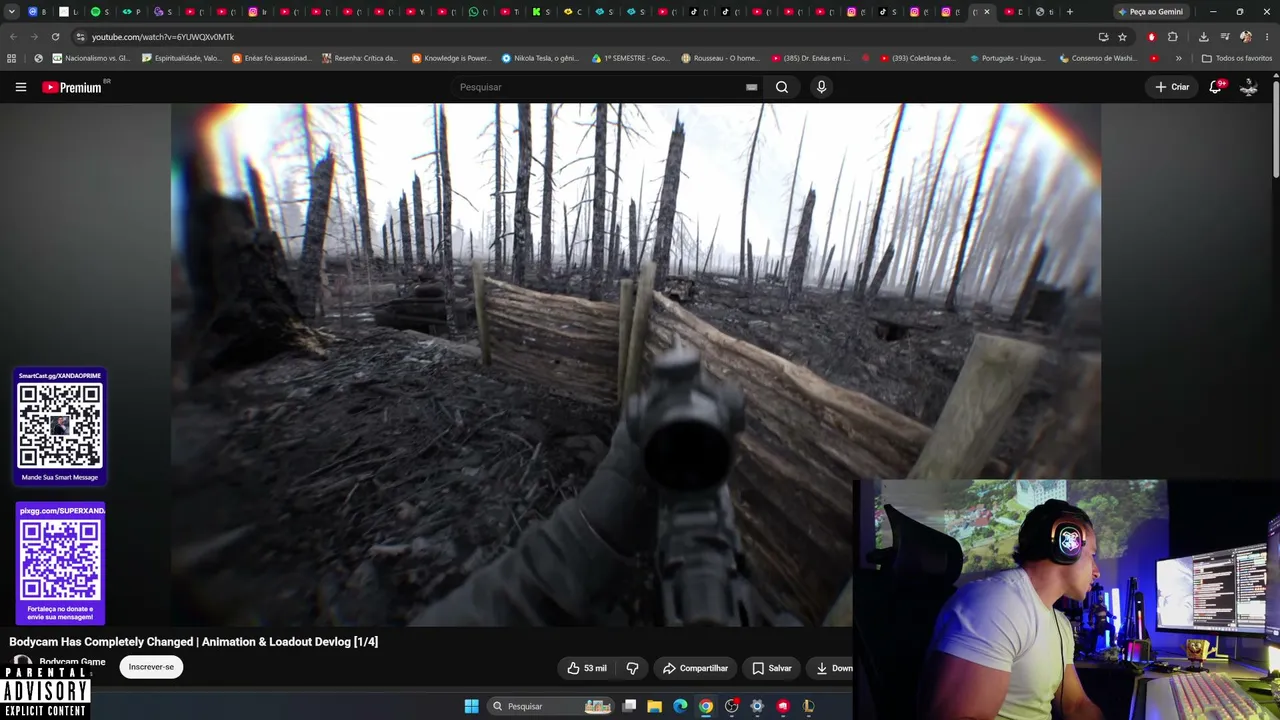Open the Chrome extensions puzzle icon
Image resolution: width=1280 pixels, height=720 pixels.
tap(1173, 37)
